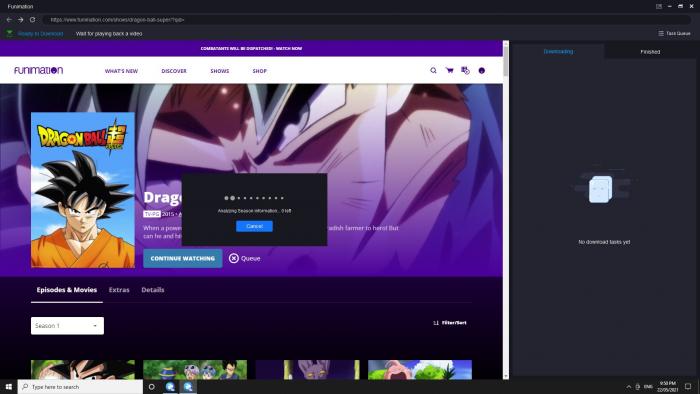The width and height of the screenshot is (700, 394).
Task: Cancel the season analysis dialog
Action: pos(254,226)
